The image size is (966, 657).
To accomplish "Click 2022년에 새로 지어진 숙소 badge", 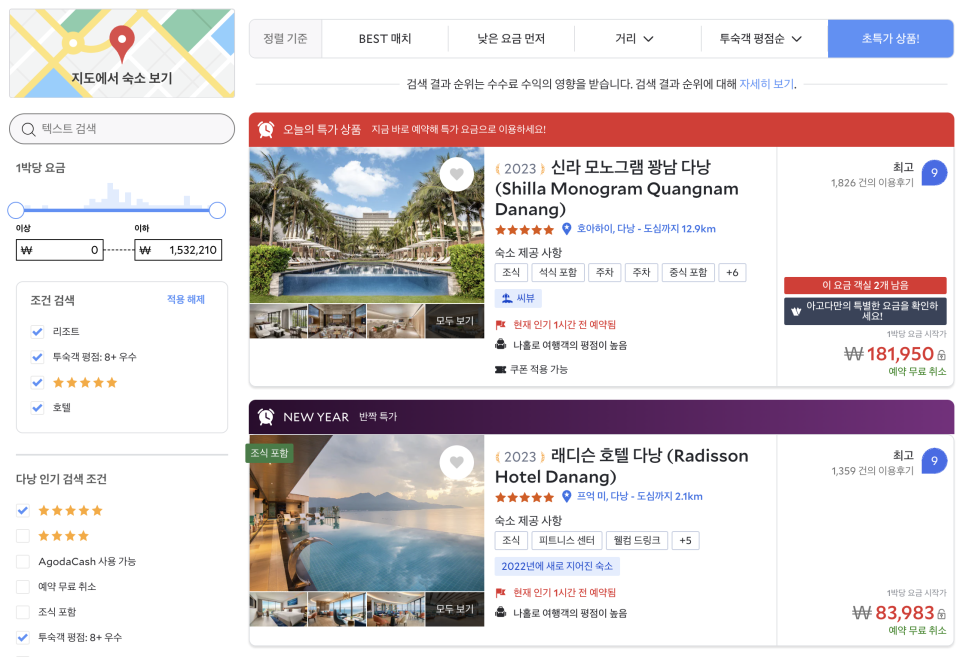I will 557,566.
